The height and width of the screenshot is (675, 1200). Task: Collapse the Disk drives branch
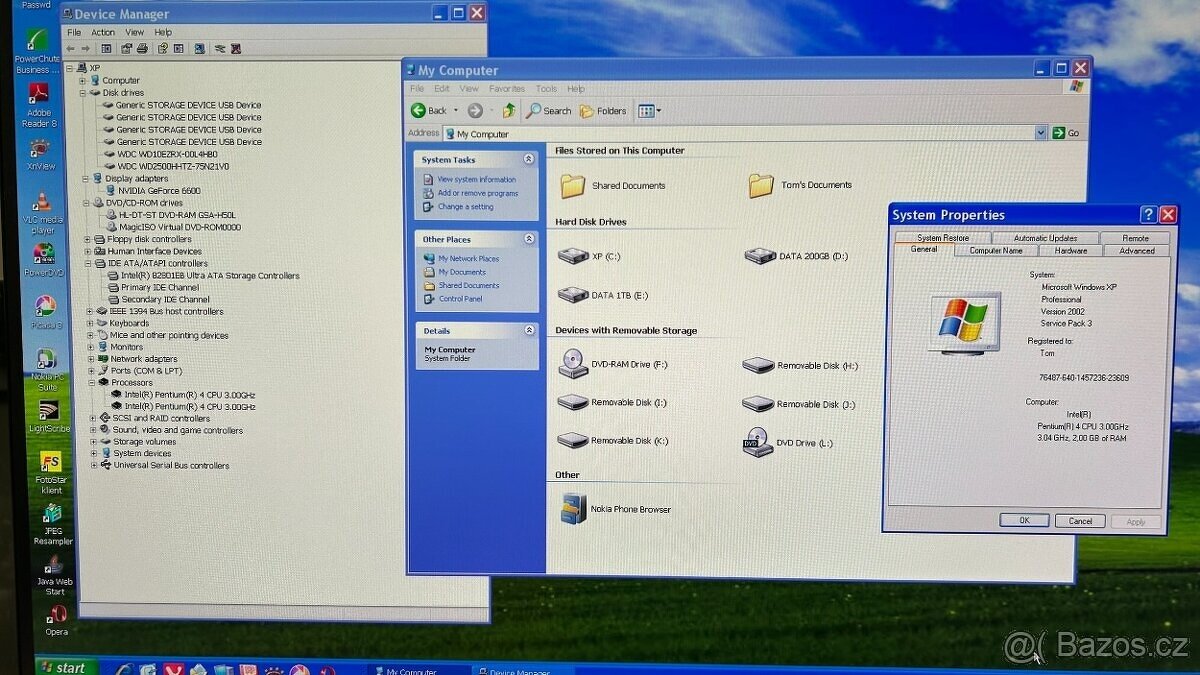coord(82,92)
